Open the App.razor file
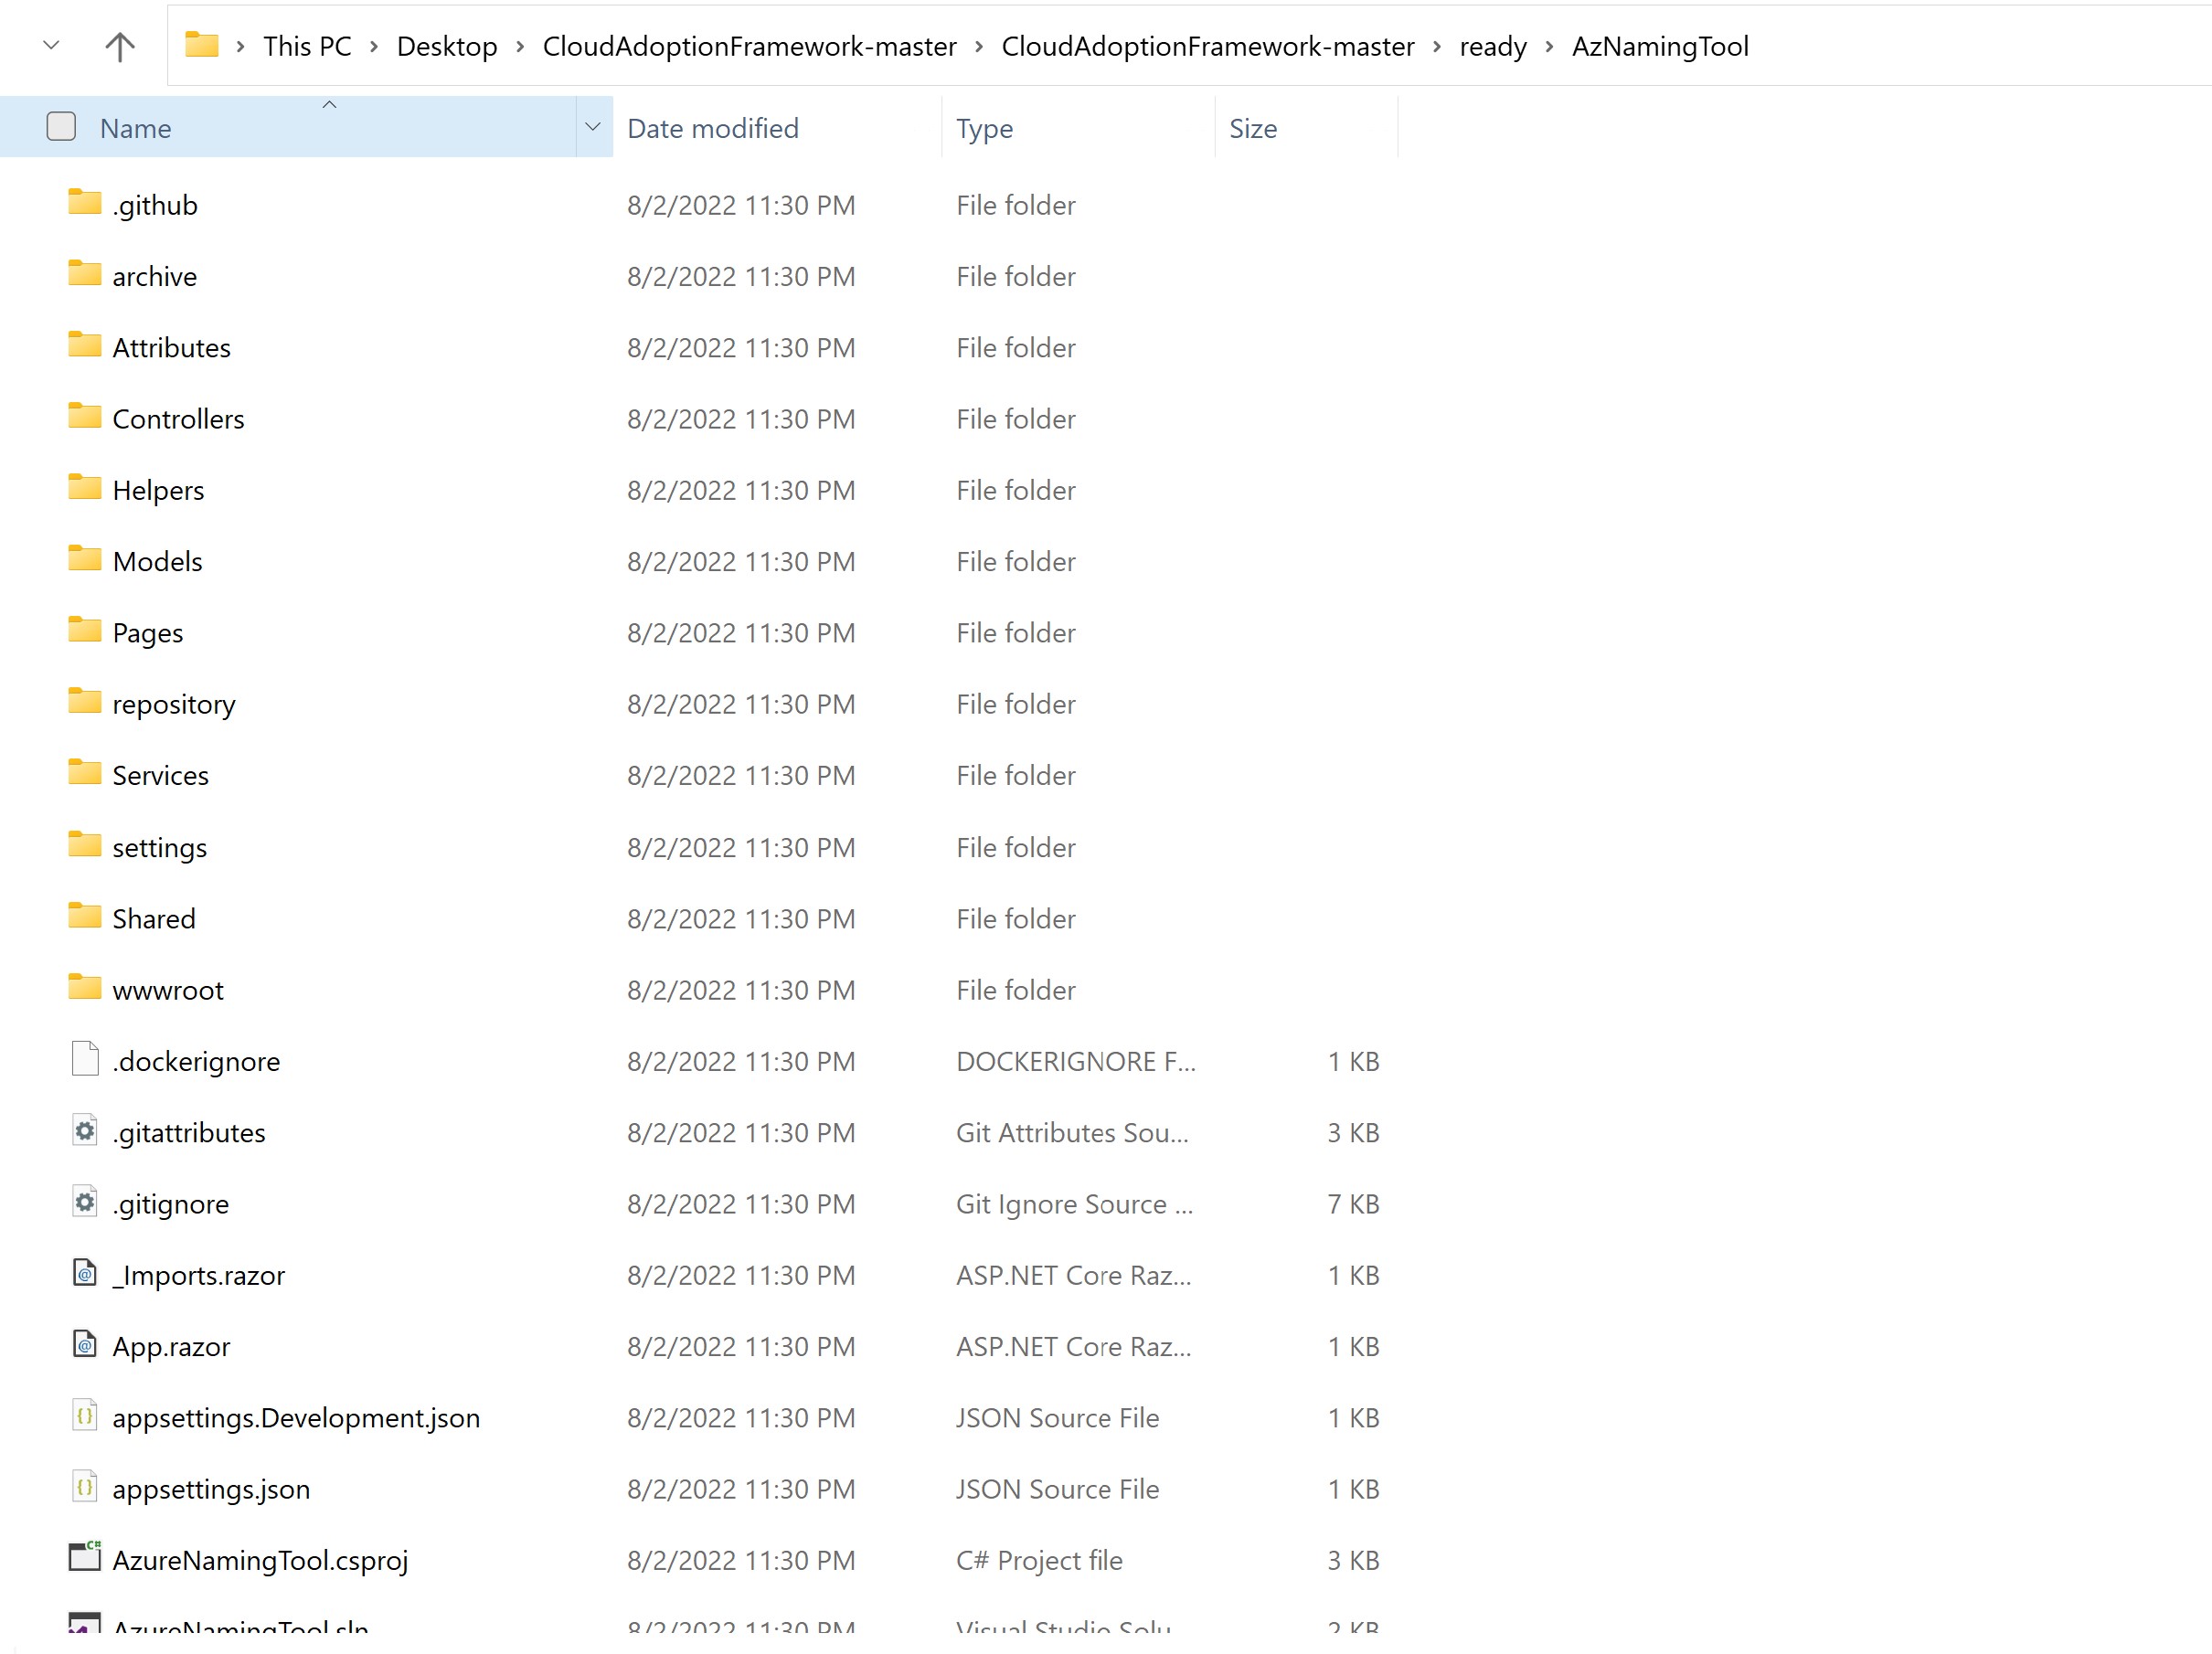 (172, 1346)
